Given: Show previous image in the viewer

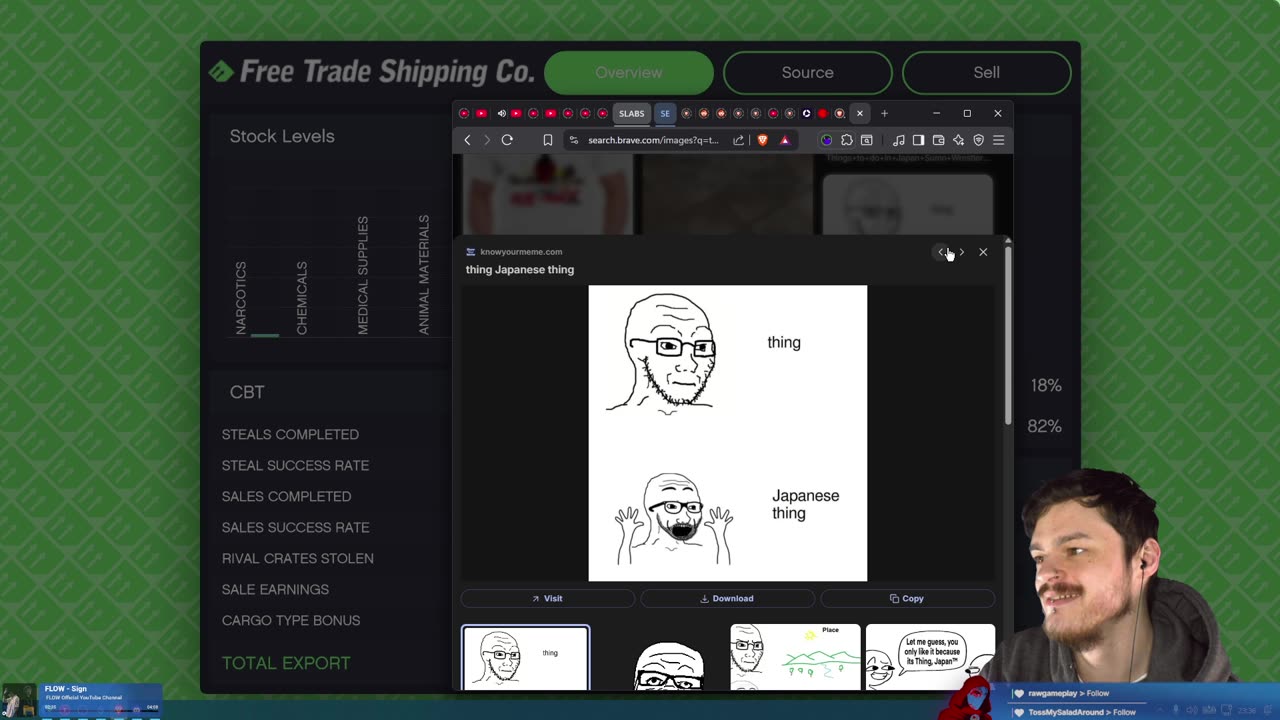Looking at the screenshot, I should 941,252.
